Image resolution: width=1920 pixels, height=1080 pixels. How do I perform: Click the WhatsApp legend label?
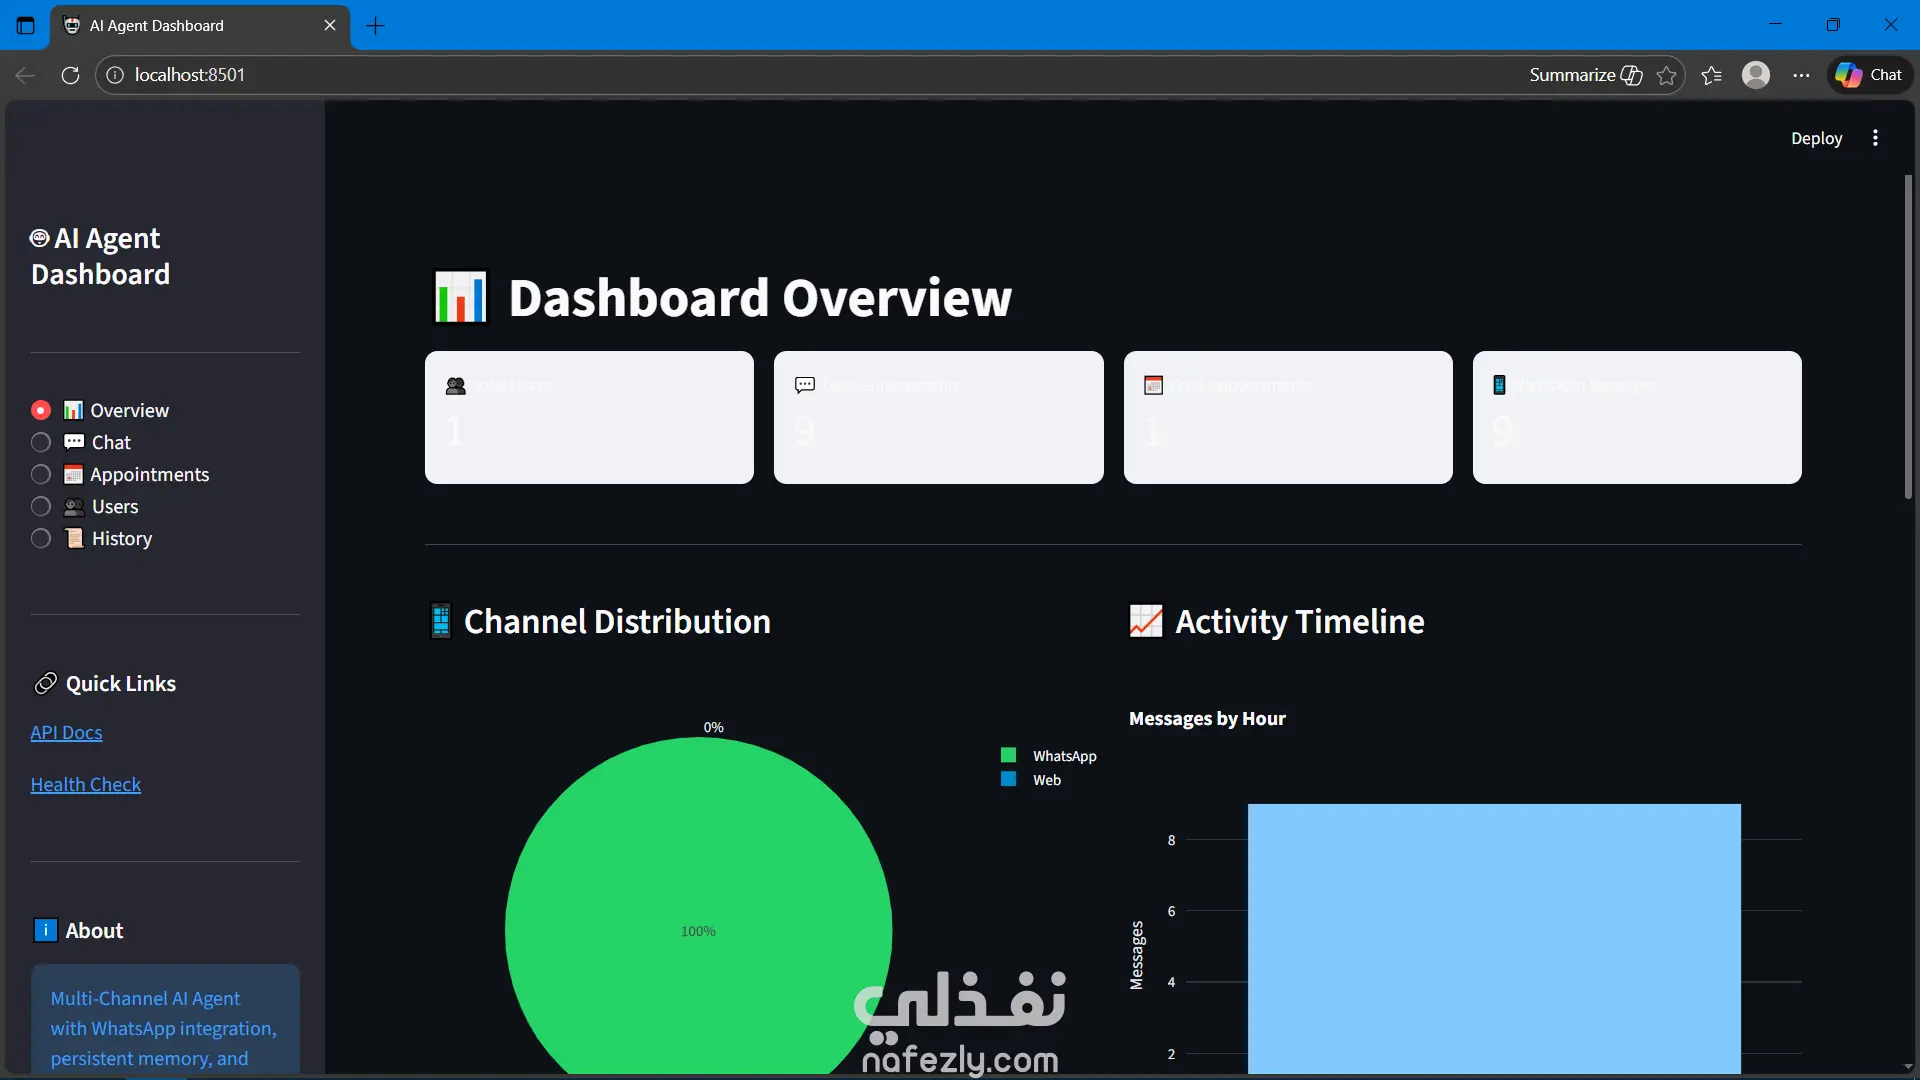tap(1064, 756)
